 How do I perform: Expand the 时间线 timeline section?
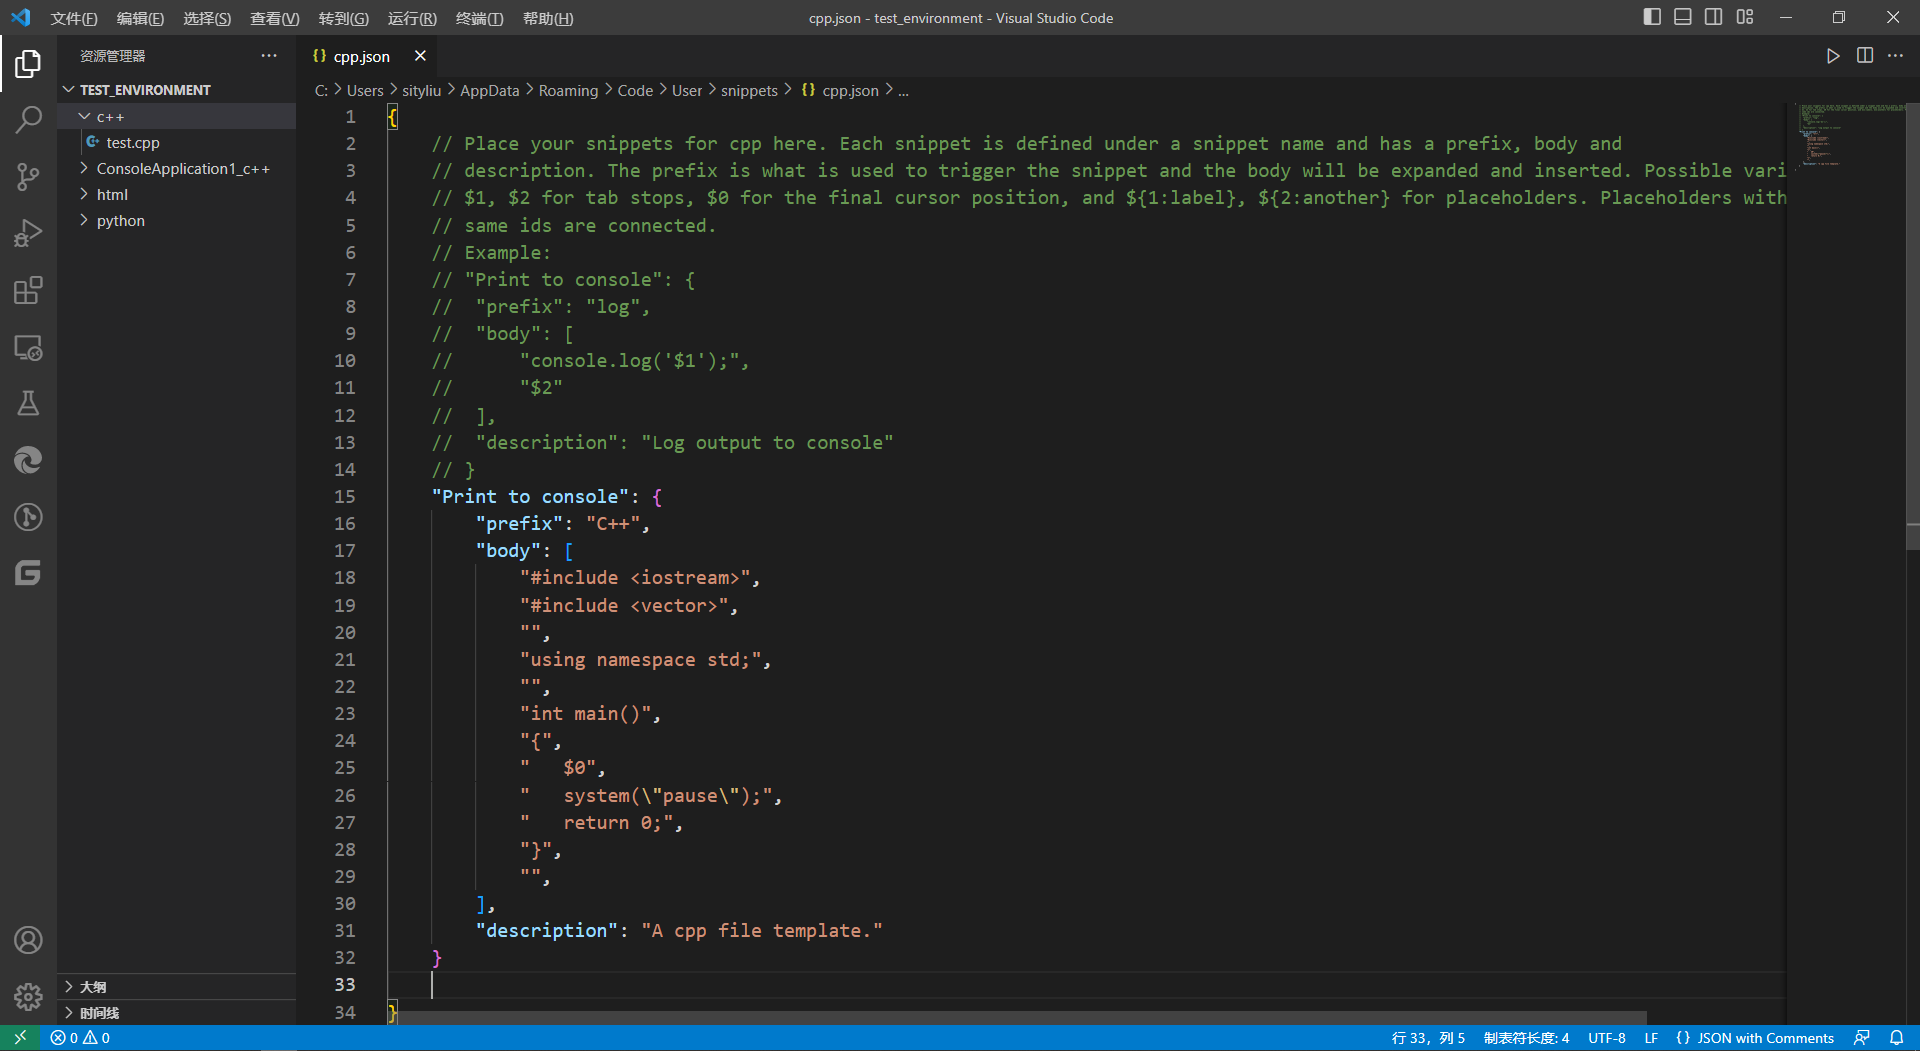click(x=177, y=1013)
